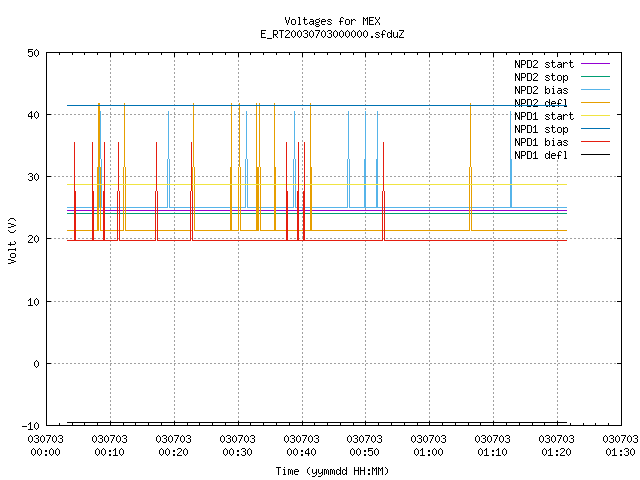Click the 'NPD2 defl' legend label

pyautogui.click(x=541, y=103)
